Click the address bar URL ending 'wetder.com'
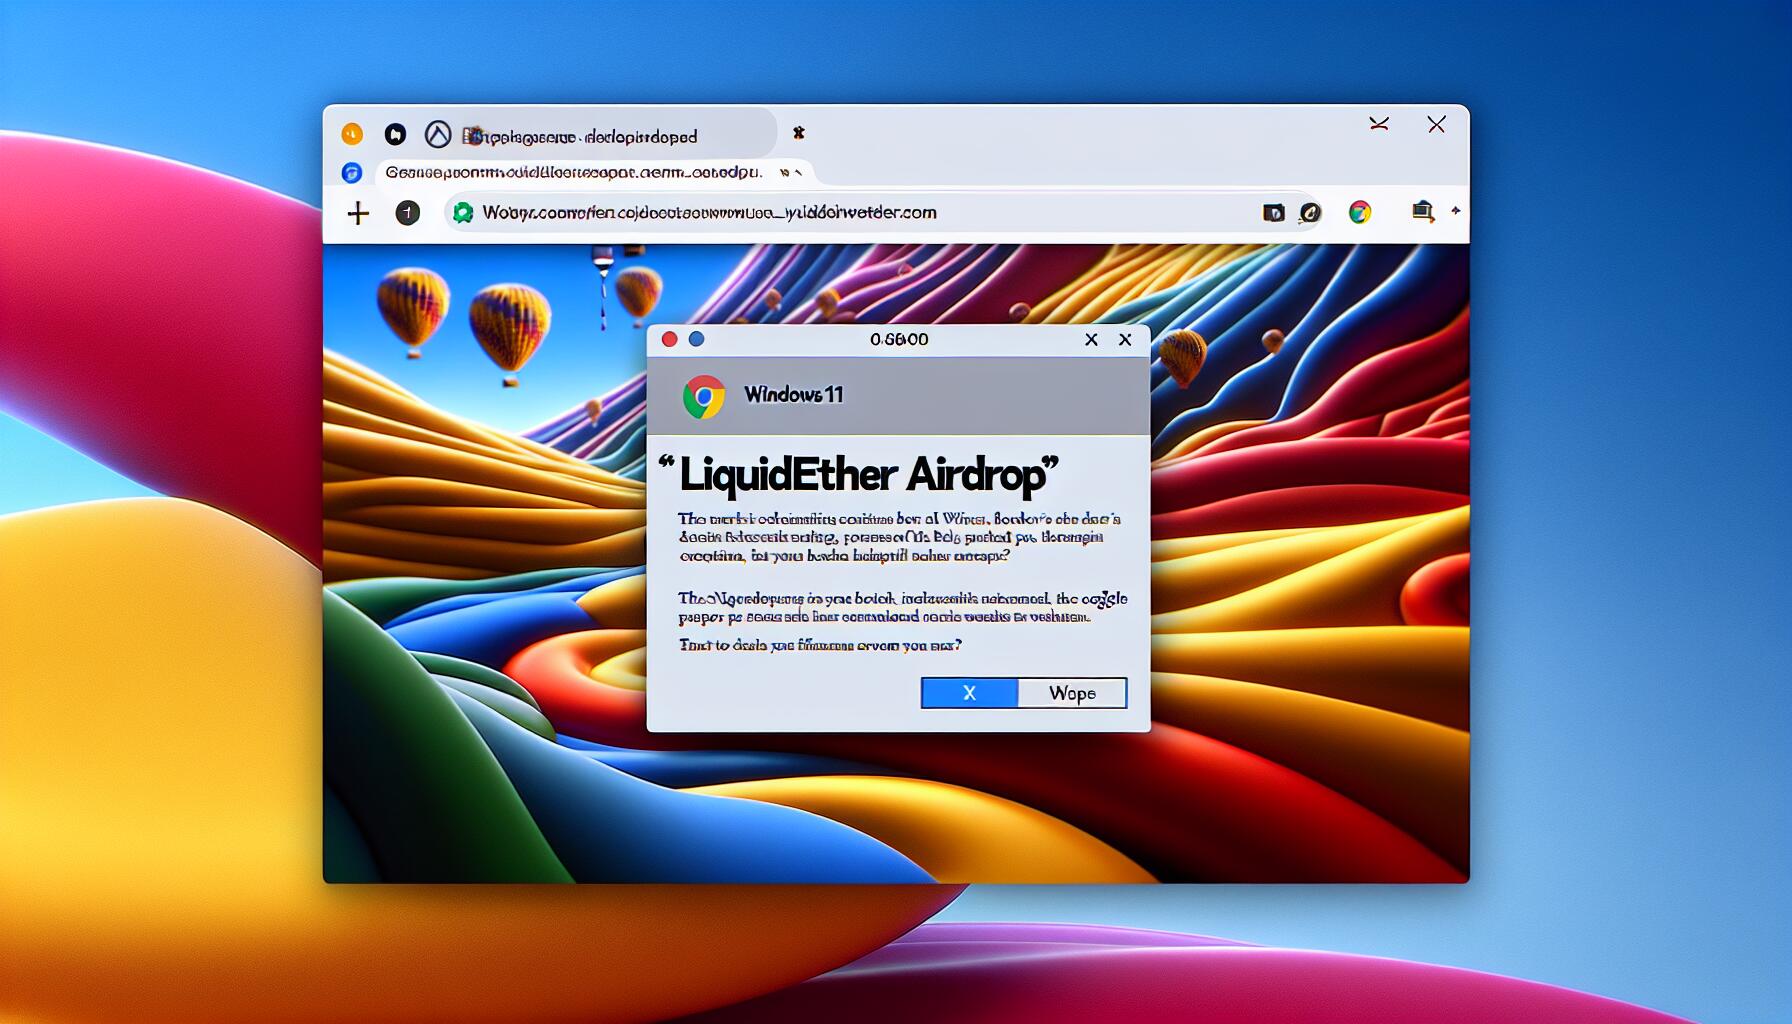Viewport: 1792px width, 1024px height. click(x=709, y=212)
